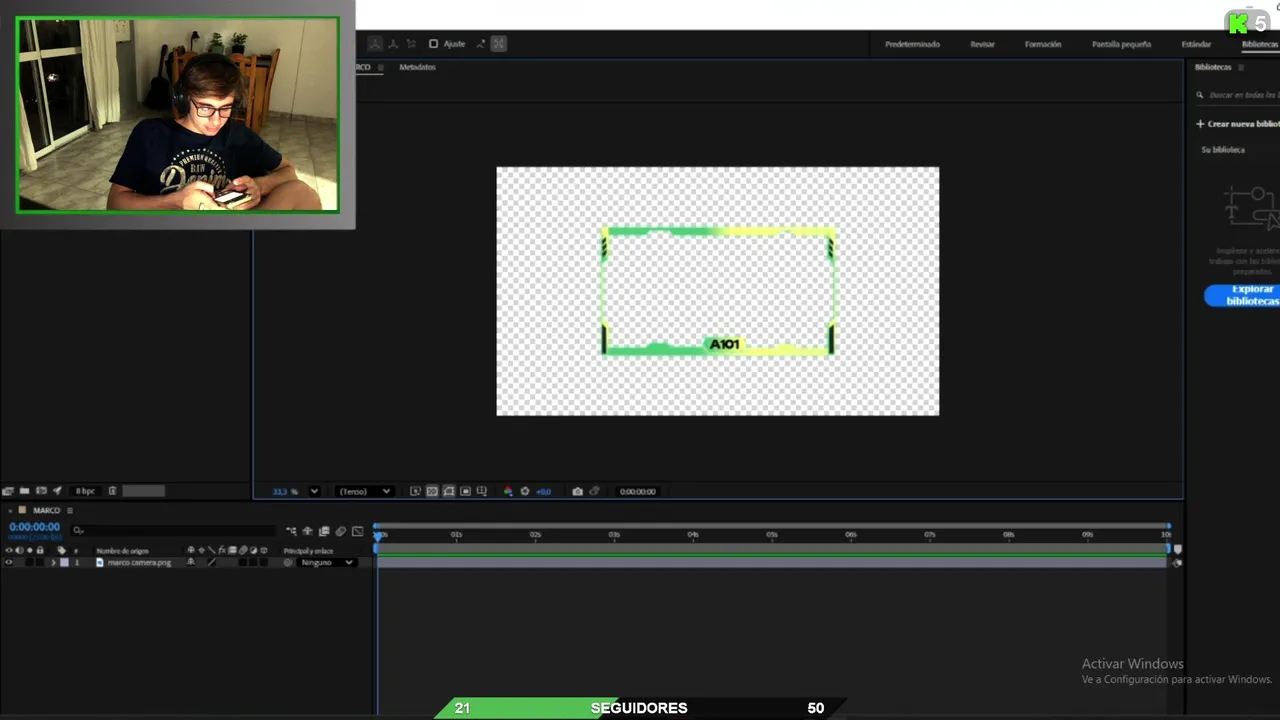The width and height of the screenshot is (1280, 720).
Task: Hide the marco camera.png layer with eye
Action: coord(9,562)
